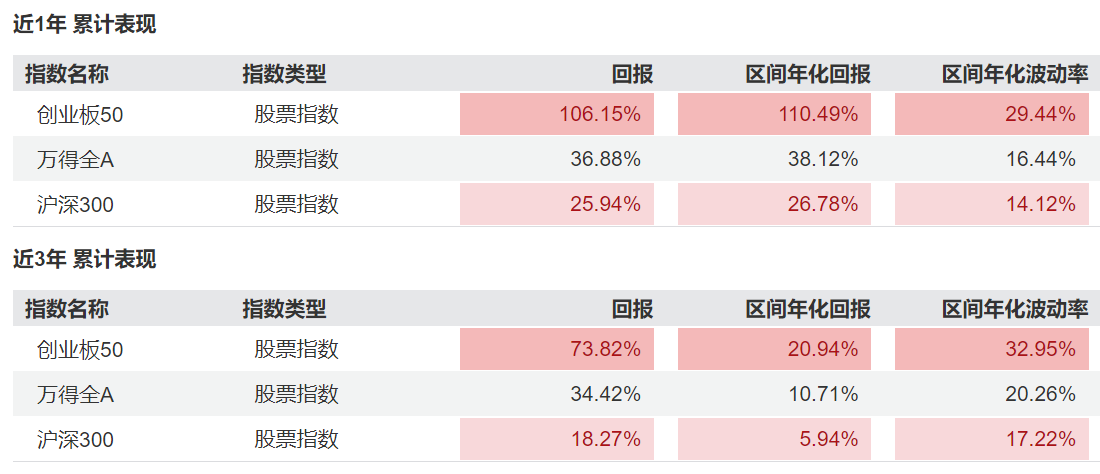The image size is (1100, 474).
Task: Click the 36.88% return value
Action: click(x=605, y=159)
